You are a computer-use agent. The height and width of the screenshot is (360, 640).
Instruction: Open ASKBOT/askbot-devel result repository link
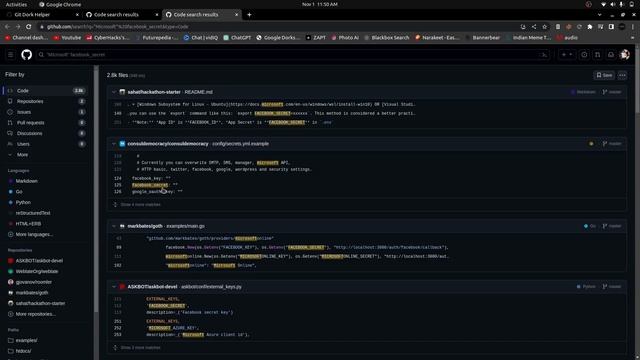[152, 287]
